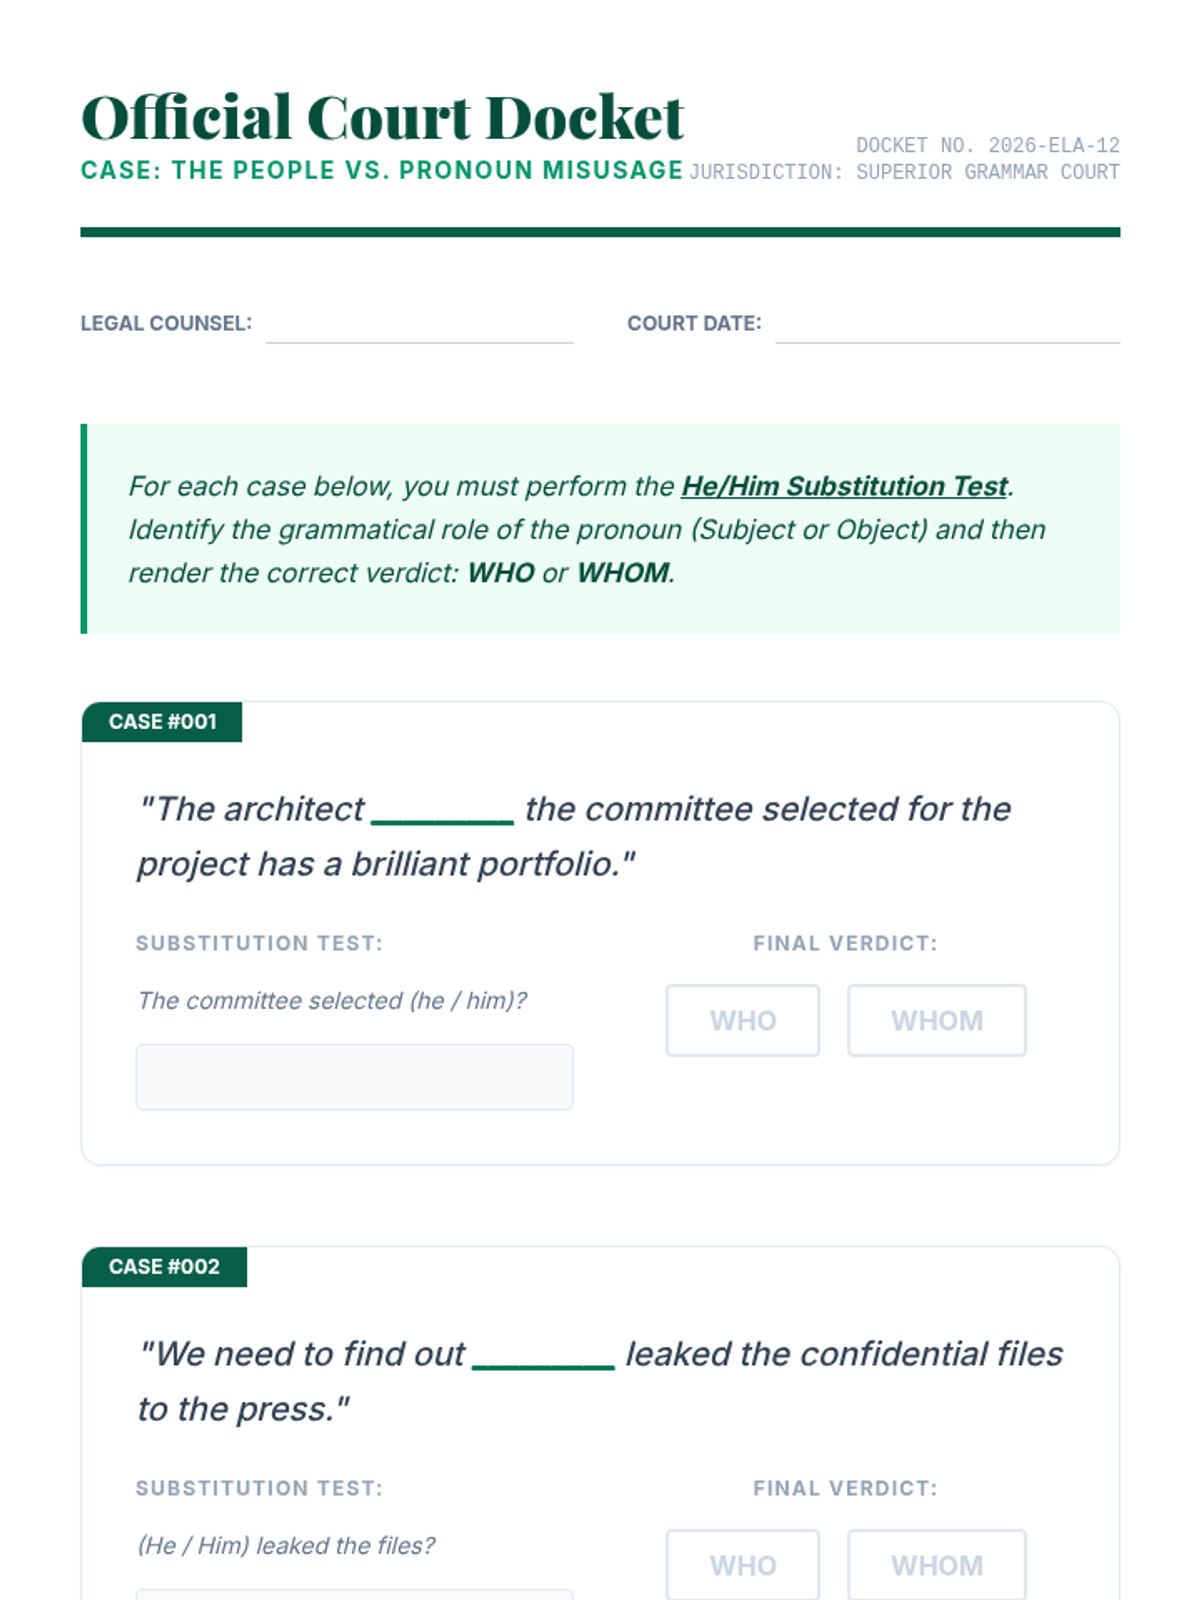Click the Court Date input line

947,328
